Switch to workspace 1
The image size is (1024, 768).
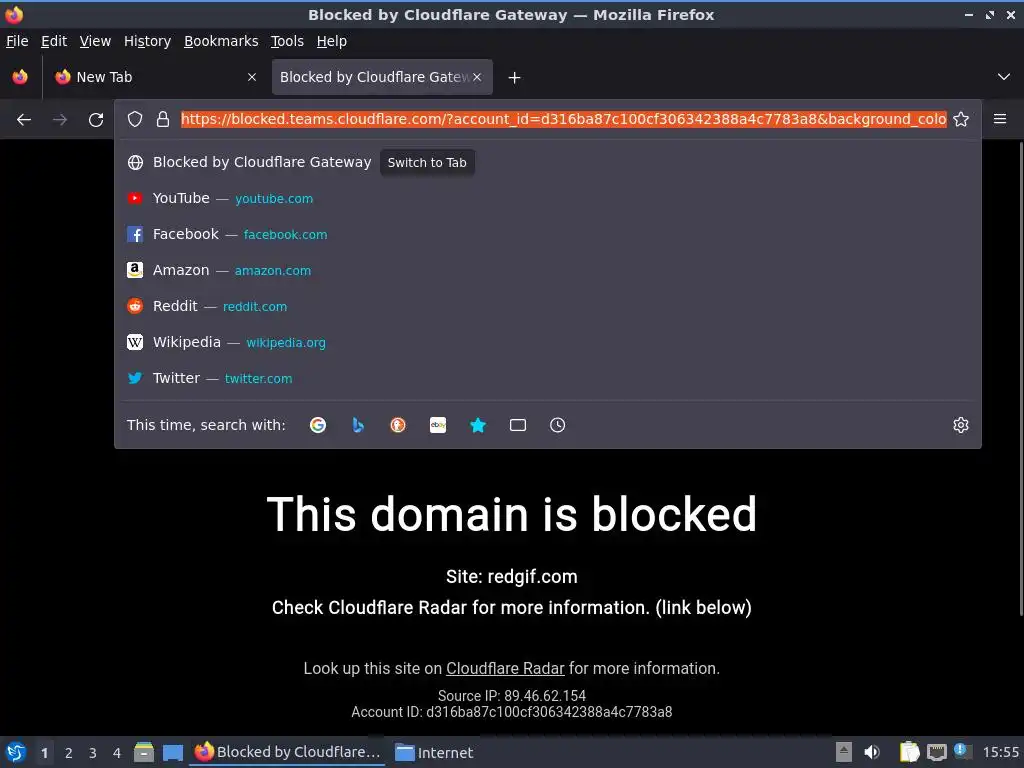pos(44,753)
